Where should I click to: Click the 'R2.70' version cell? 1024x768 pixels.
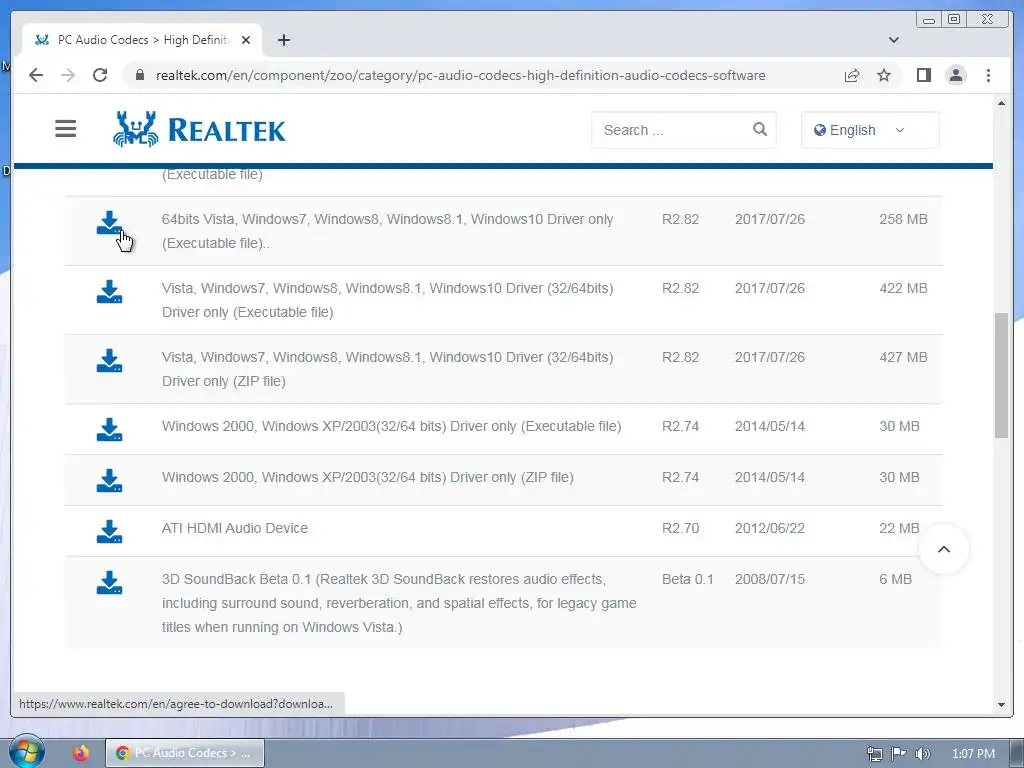[x=680, y=528]
